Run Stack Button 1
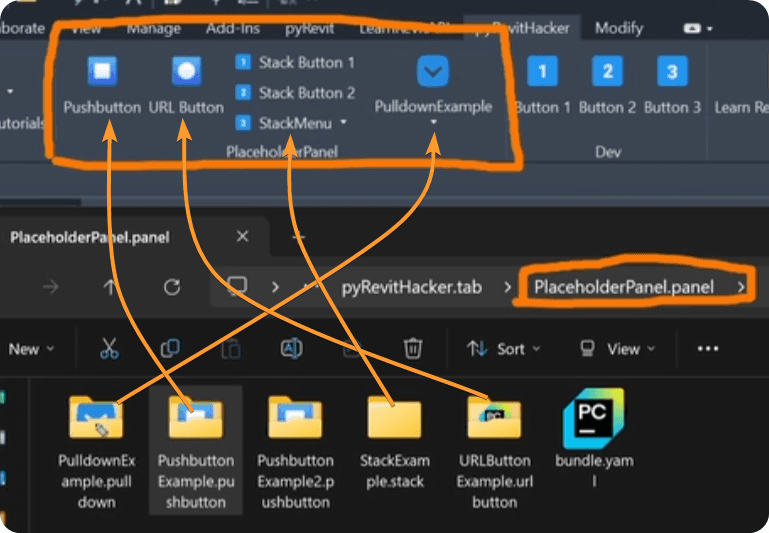Viewport: 769px width, 533px height. pyautogui.click(x=295, y=62)
